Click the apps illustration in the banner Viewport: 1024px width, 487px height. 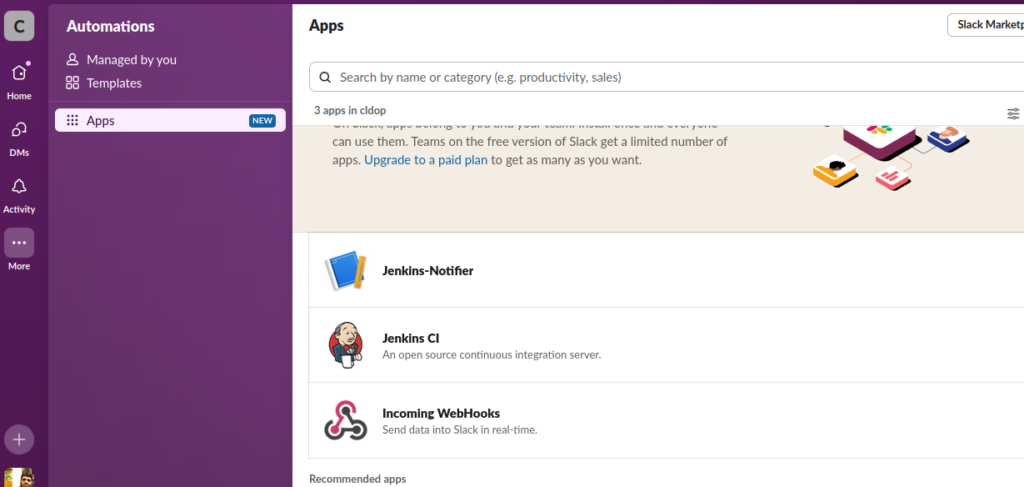(891, 157)
